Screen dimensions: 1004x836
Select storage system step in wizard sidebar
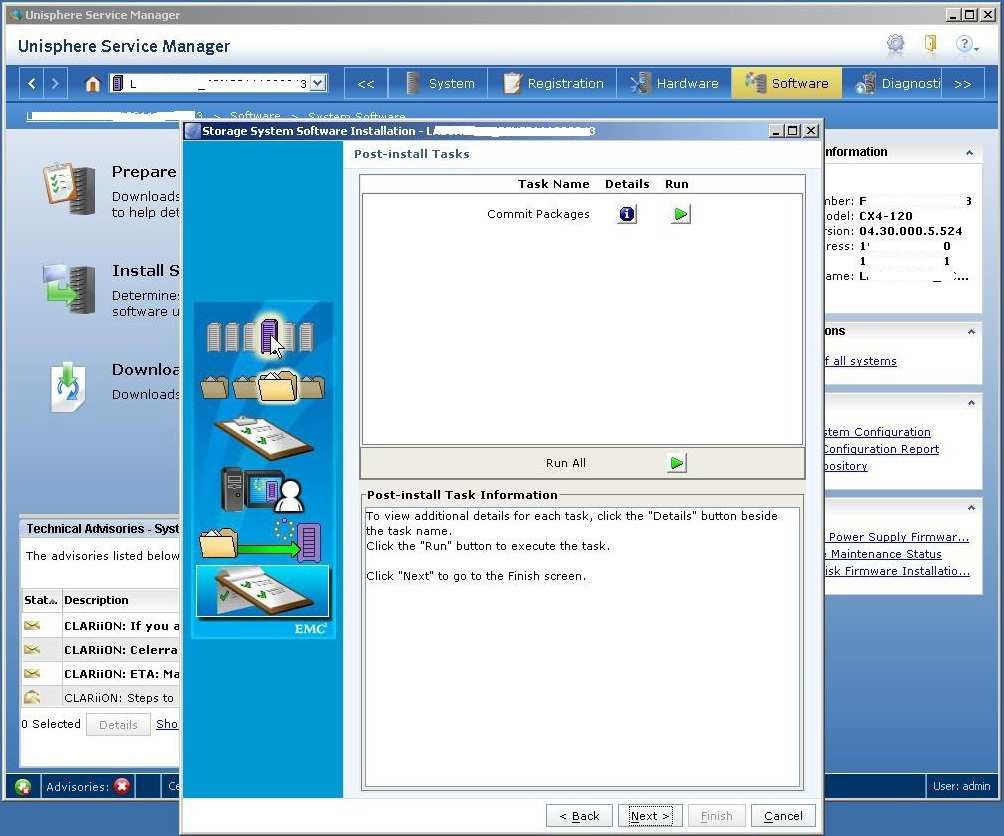point(261,337)
